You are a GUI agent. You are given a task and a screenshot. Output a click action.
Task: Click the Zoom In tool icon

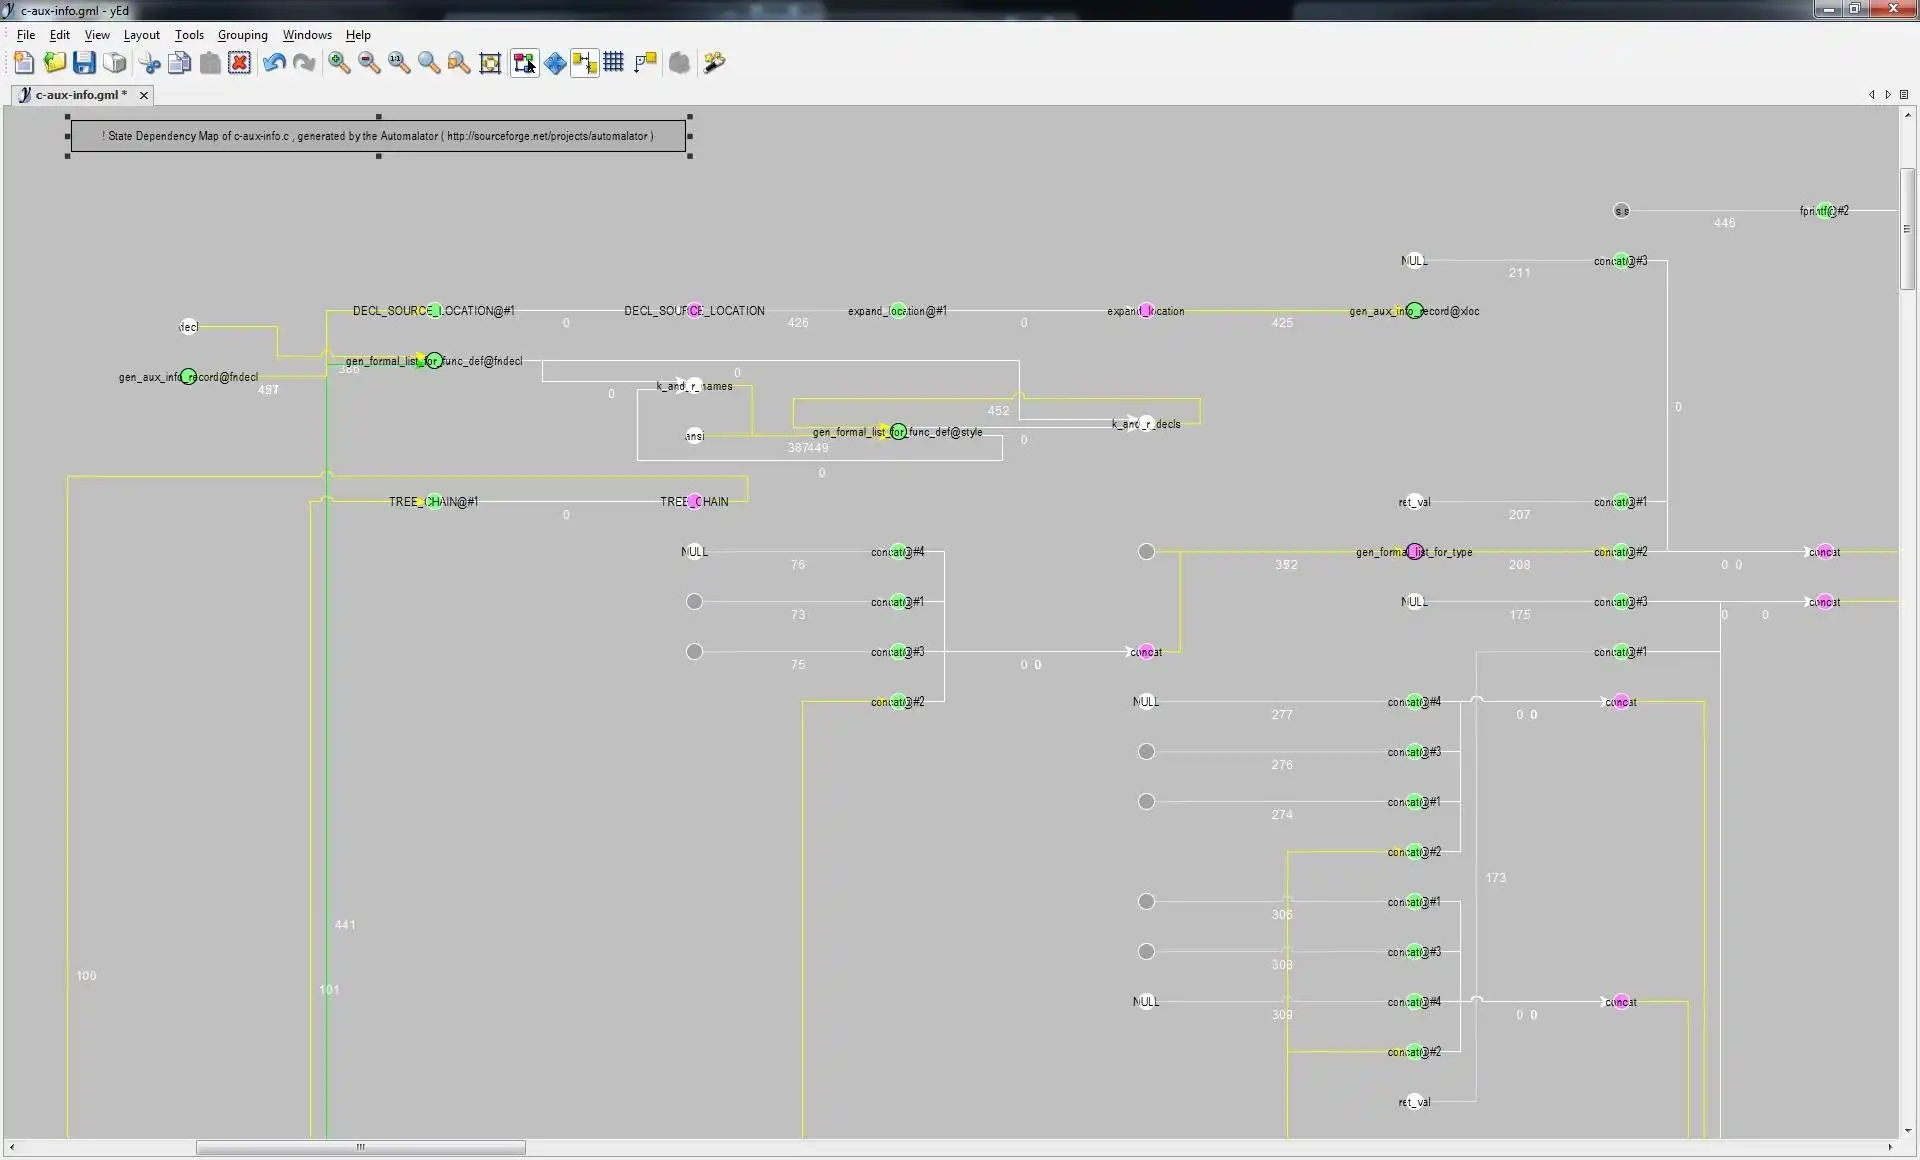(x=339, y=62)
